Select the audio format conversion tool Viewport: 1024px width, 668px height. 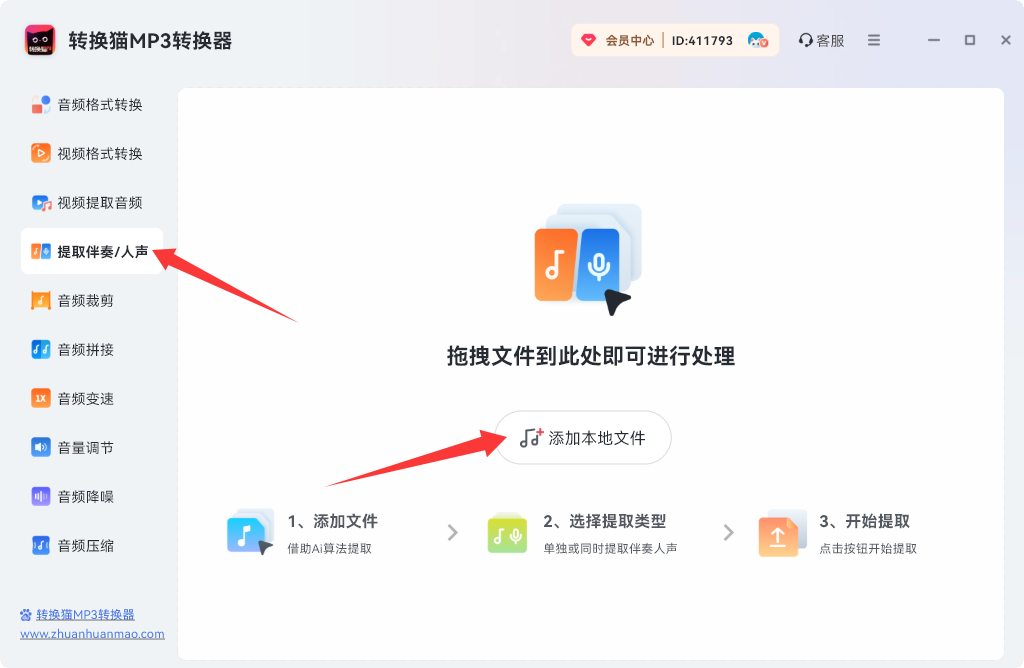(89, 103)
